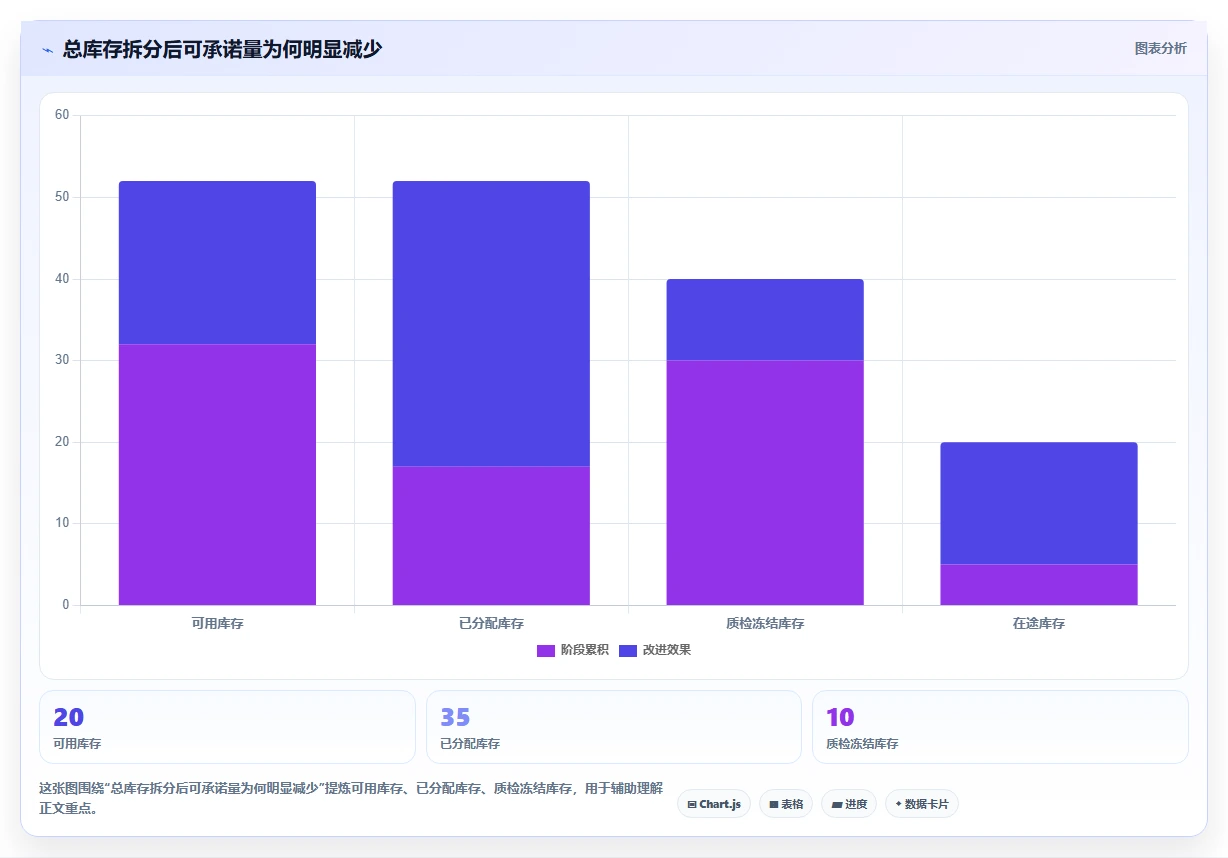The image size is (1228, 858).
Task: Click the blue segment of 在途库存 bar
Action: [1039, 503]
